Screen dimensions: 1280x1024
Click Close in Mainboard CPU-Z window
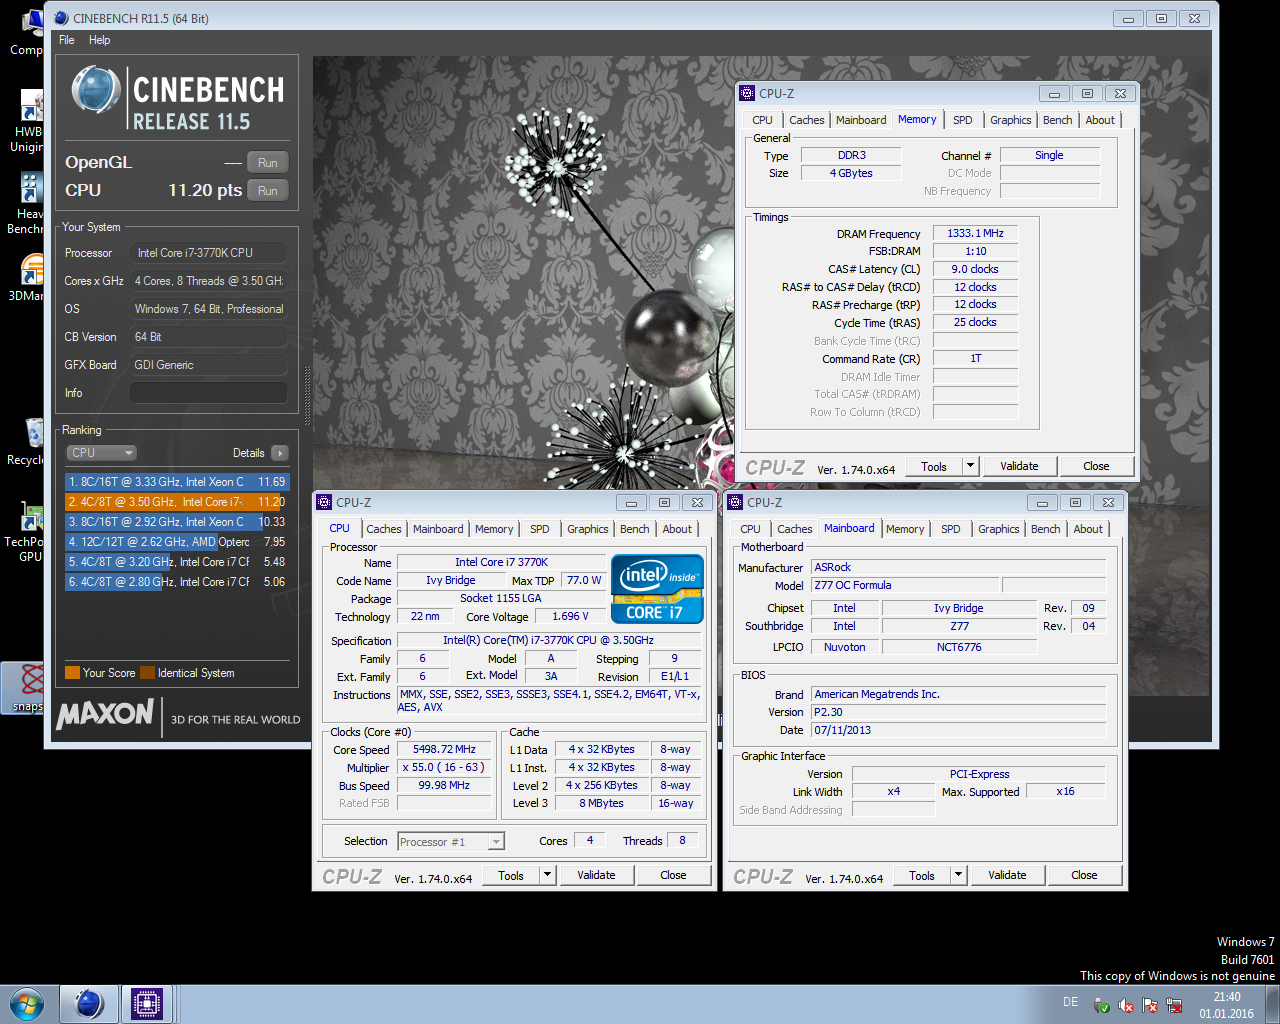[x=1084, y=875]
